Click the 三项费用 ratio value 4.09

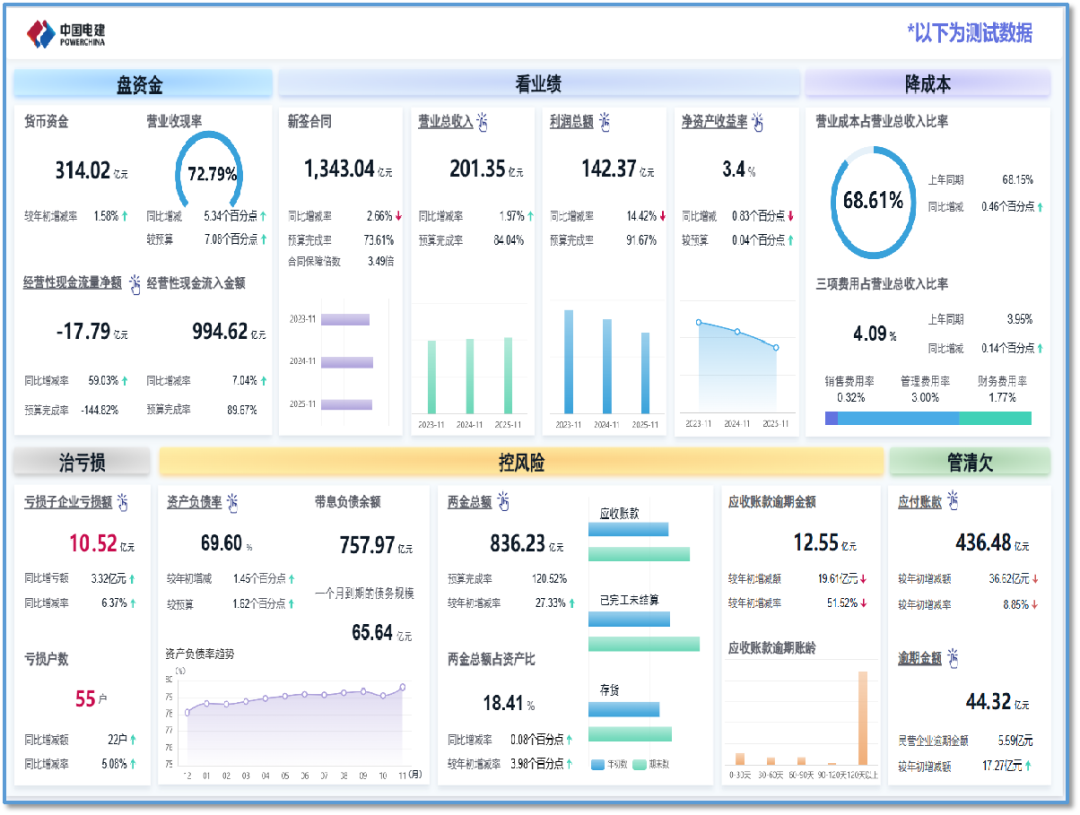point(870,334)
